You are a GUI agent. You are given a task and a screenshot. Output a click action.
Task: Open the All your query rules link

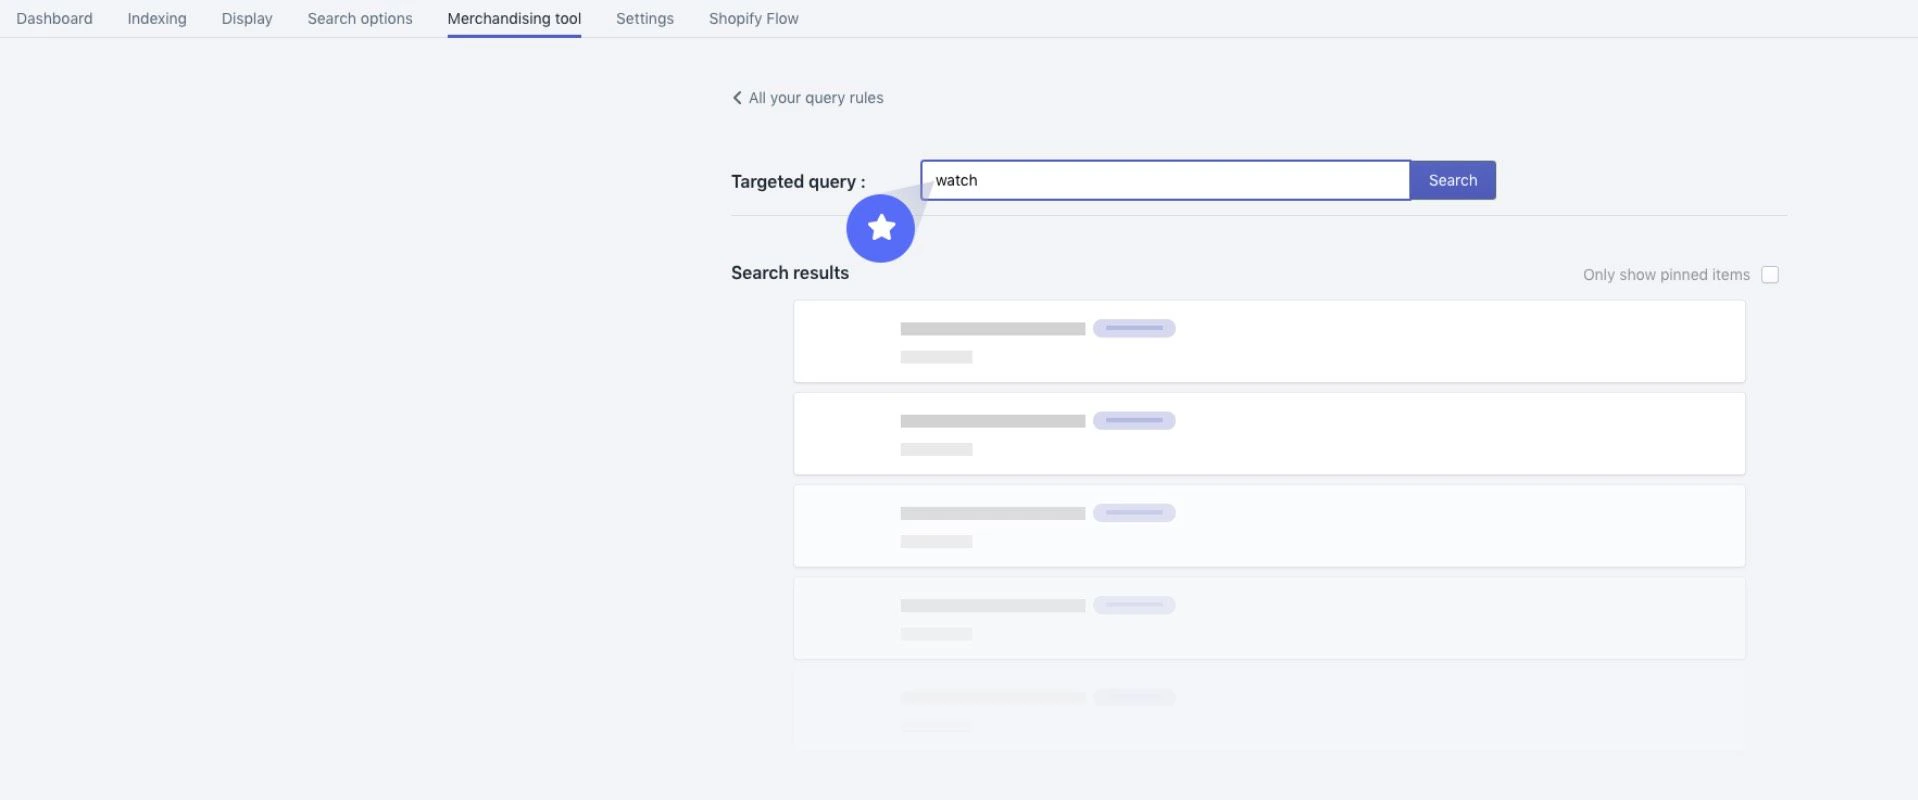pos(816,97)
